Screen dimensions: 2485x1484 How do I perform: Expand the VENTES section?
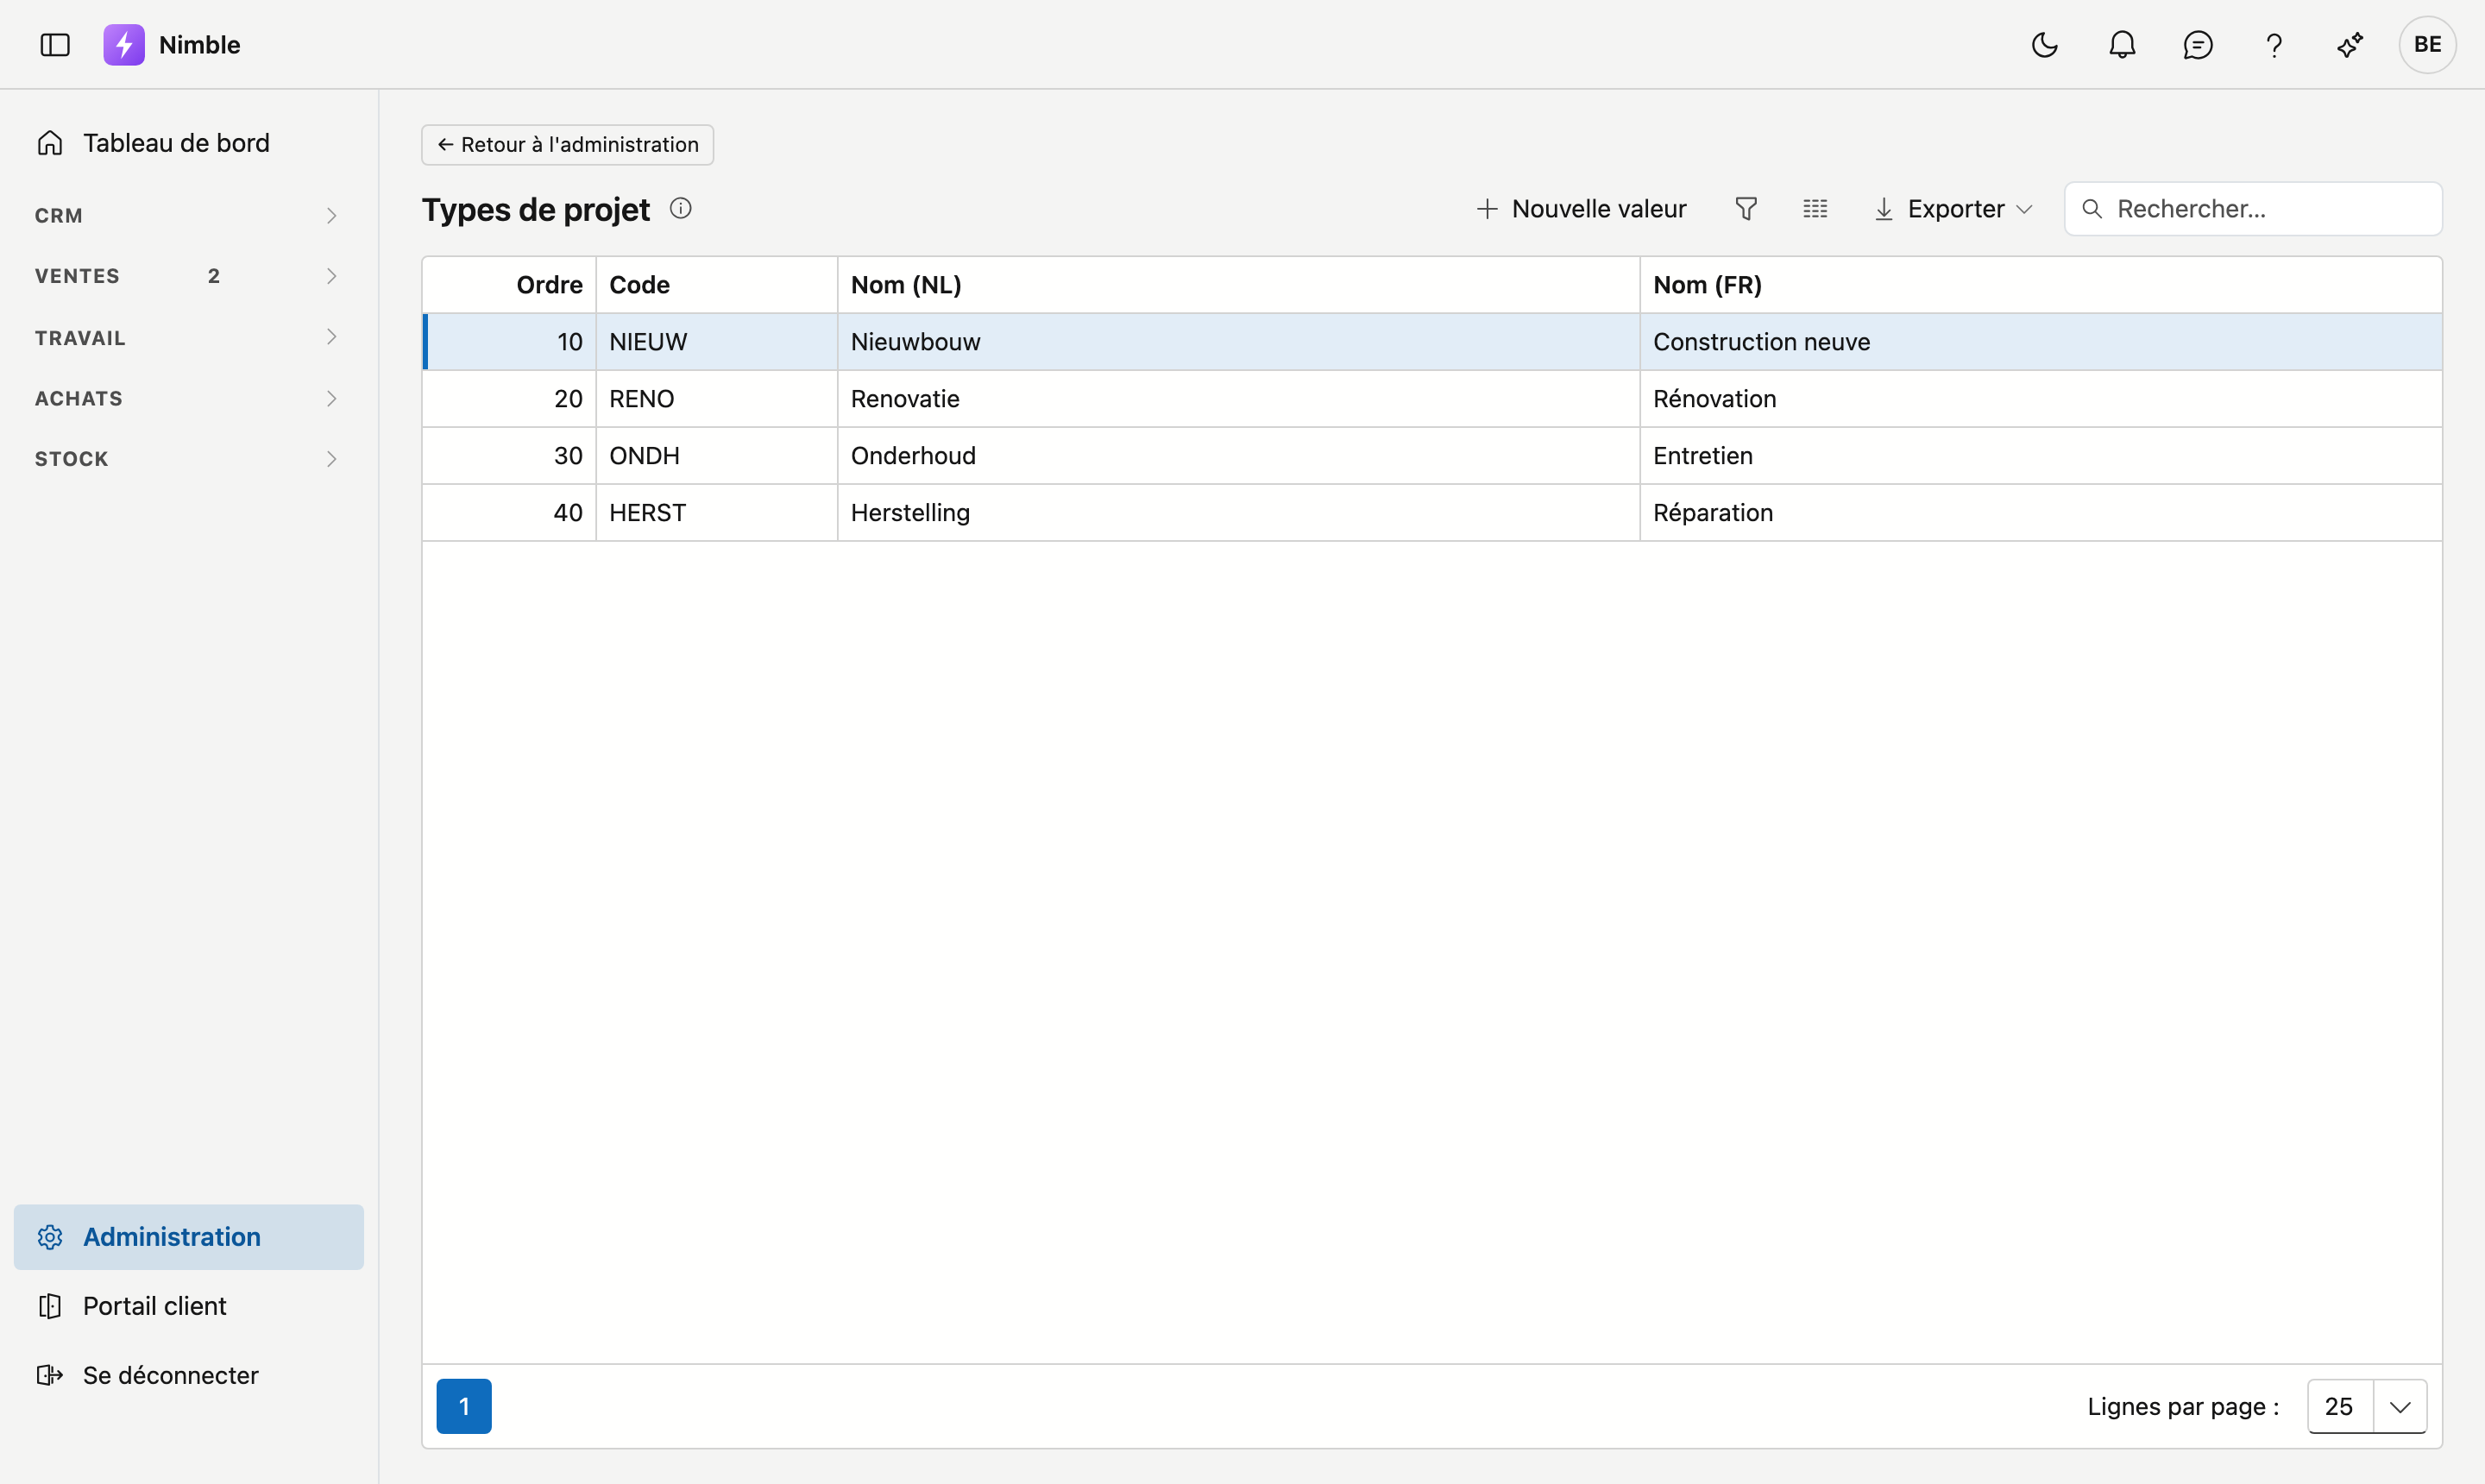tap(189, 276)
